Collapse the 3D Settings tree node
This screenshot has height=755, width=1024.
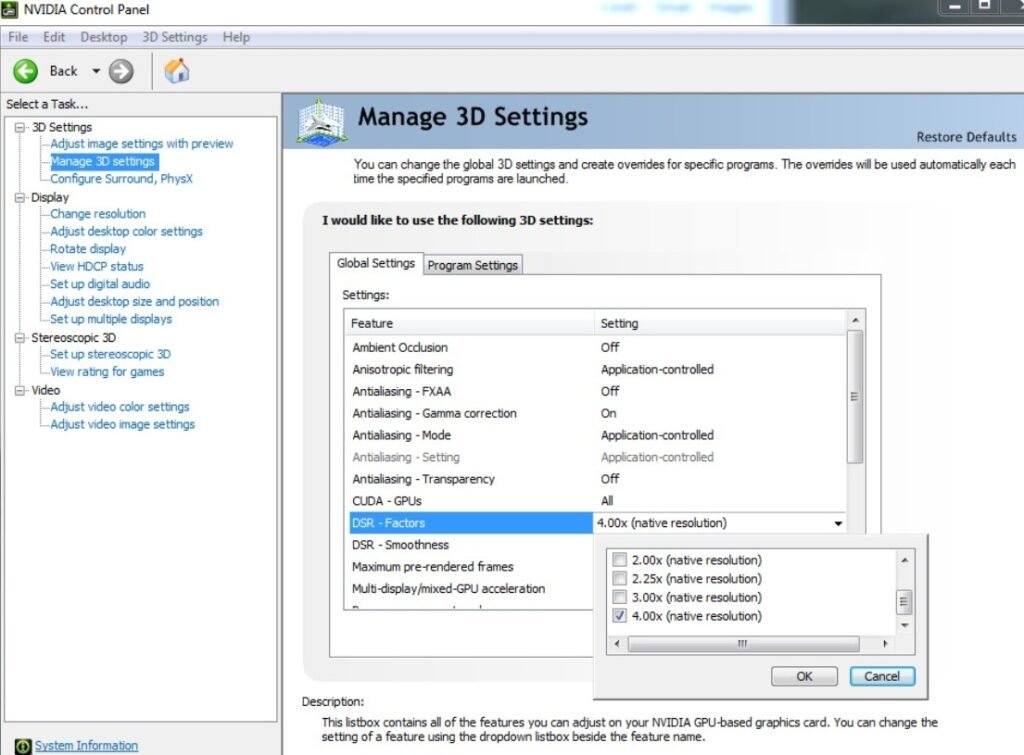point(20,127)
